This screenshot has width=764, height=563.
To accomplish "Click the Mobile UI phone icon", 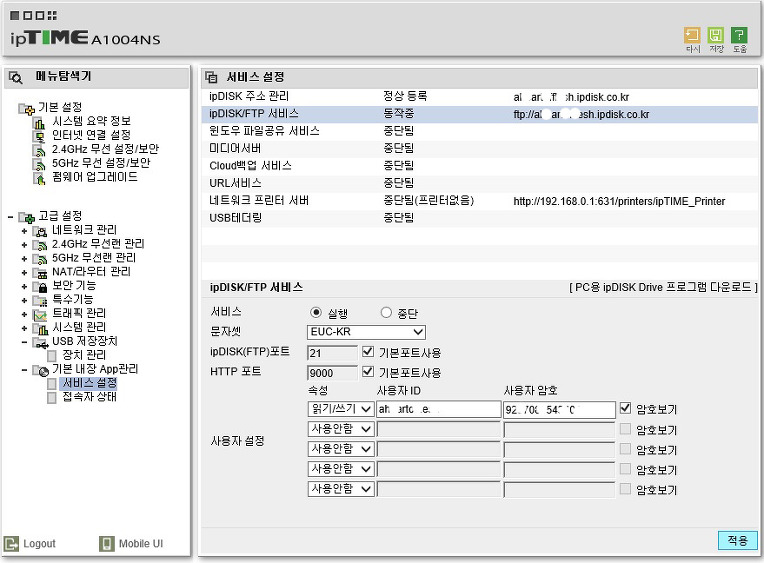I will 106,544.
